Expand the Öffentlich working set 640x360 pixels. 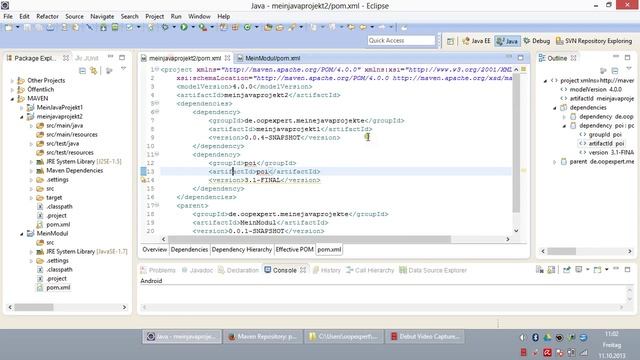click(12, 90)
